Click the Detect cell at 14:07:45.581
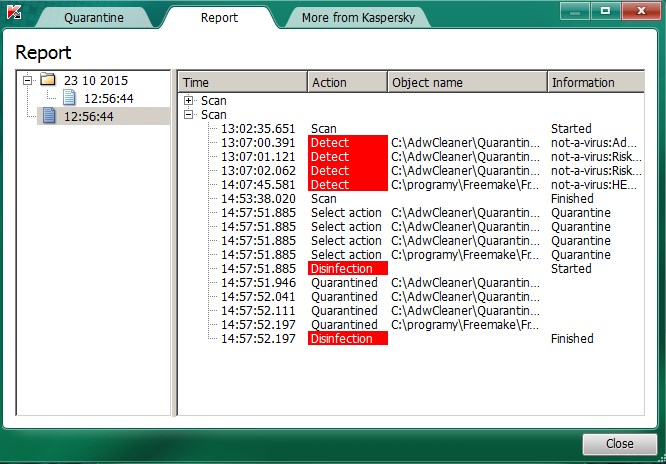This screenshot has width=666, height=464. (x=347, y=184)
